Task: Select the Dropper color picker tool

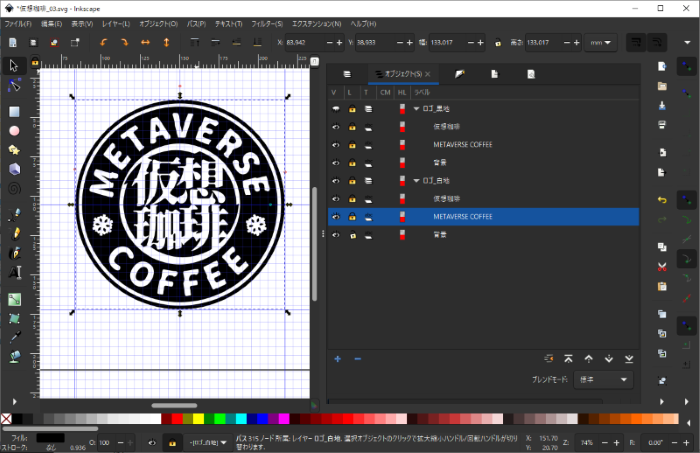Action: 14,337
